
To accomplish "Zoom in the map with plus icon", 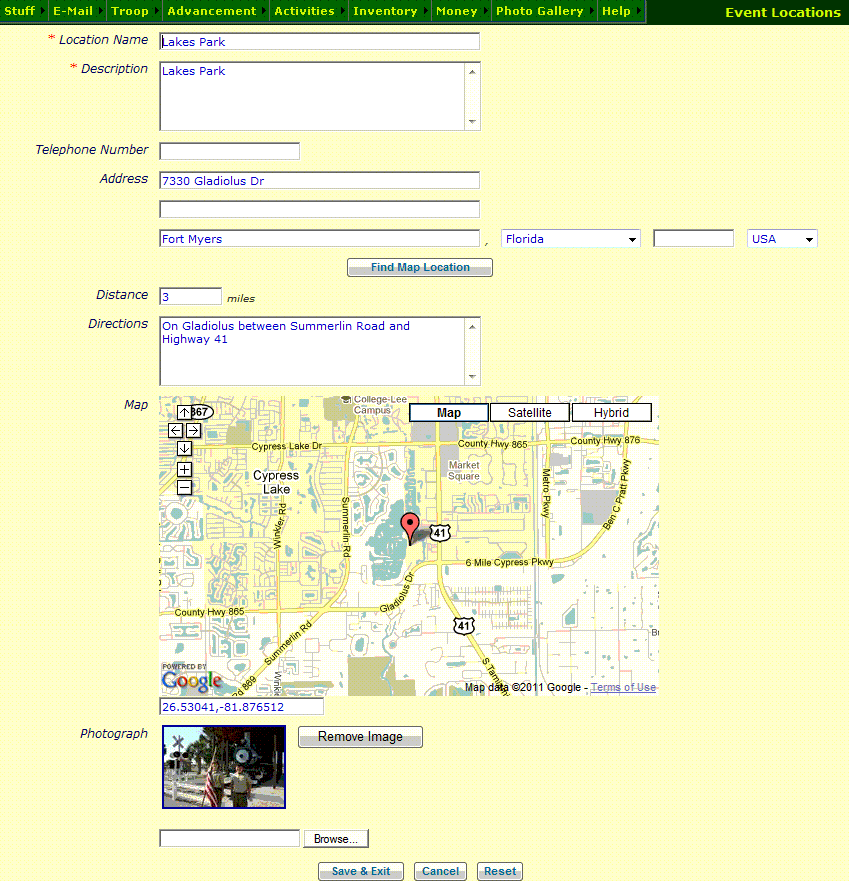I will [184, 470].
